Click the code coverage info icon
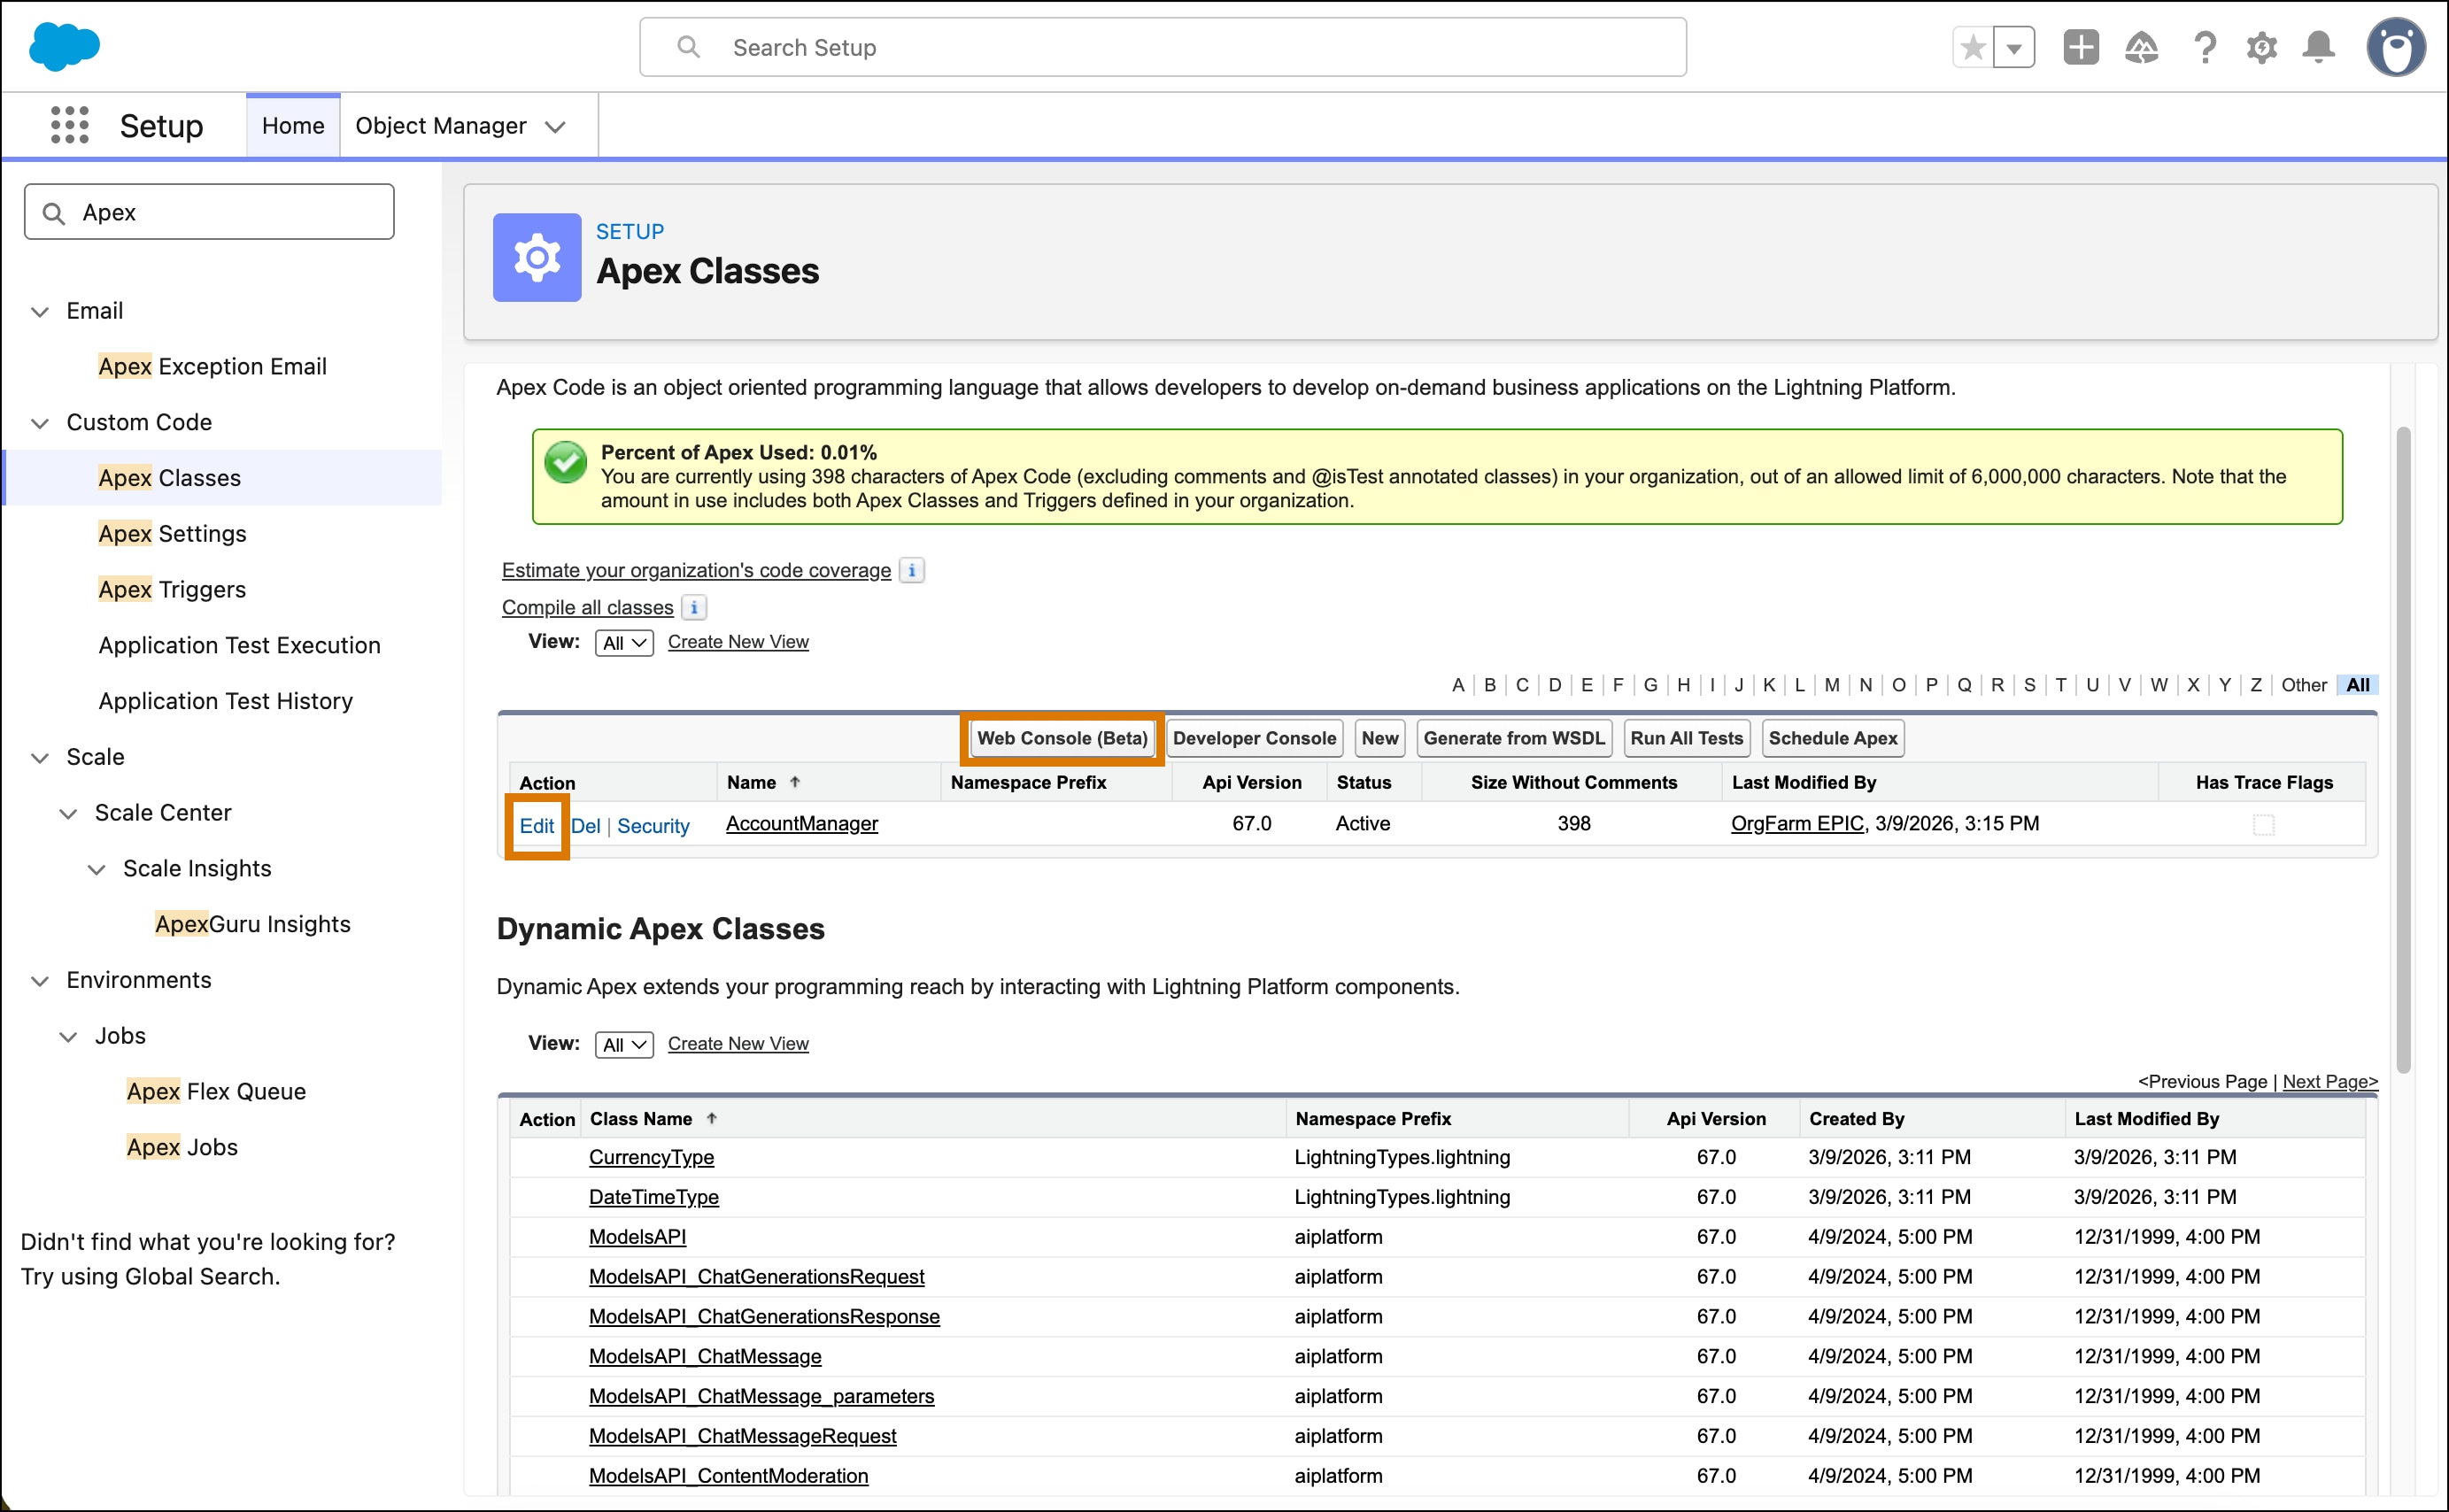 pos(911,570)
